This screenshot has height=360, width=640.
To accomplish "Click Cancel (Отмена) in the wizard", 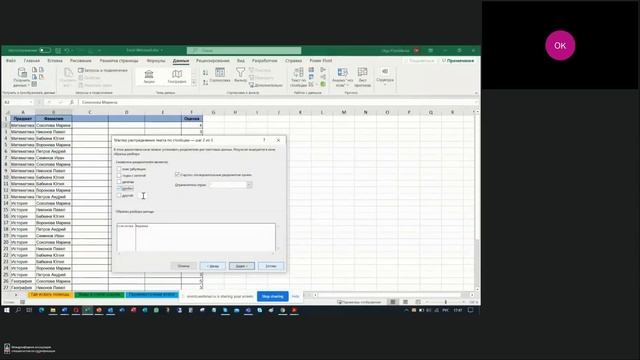I will 184,266.
